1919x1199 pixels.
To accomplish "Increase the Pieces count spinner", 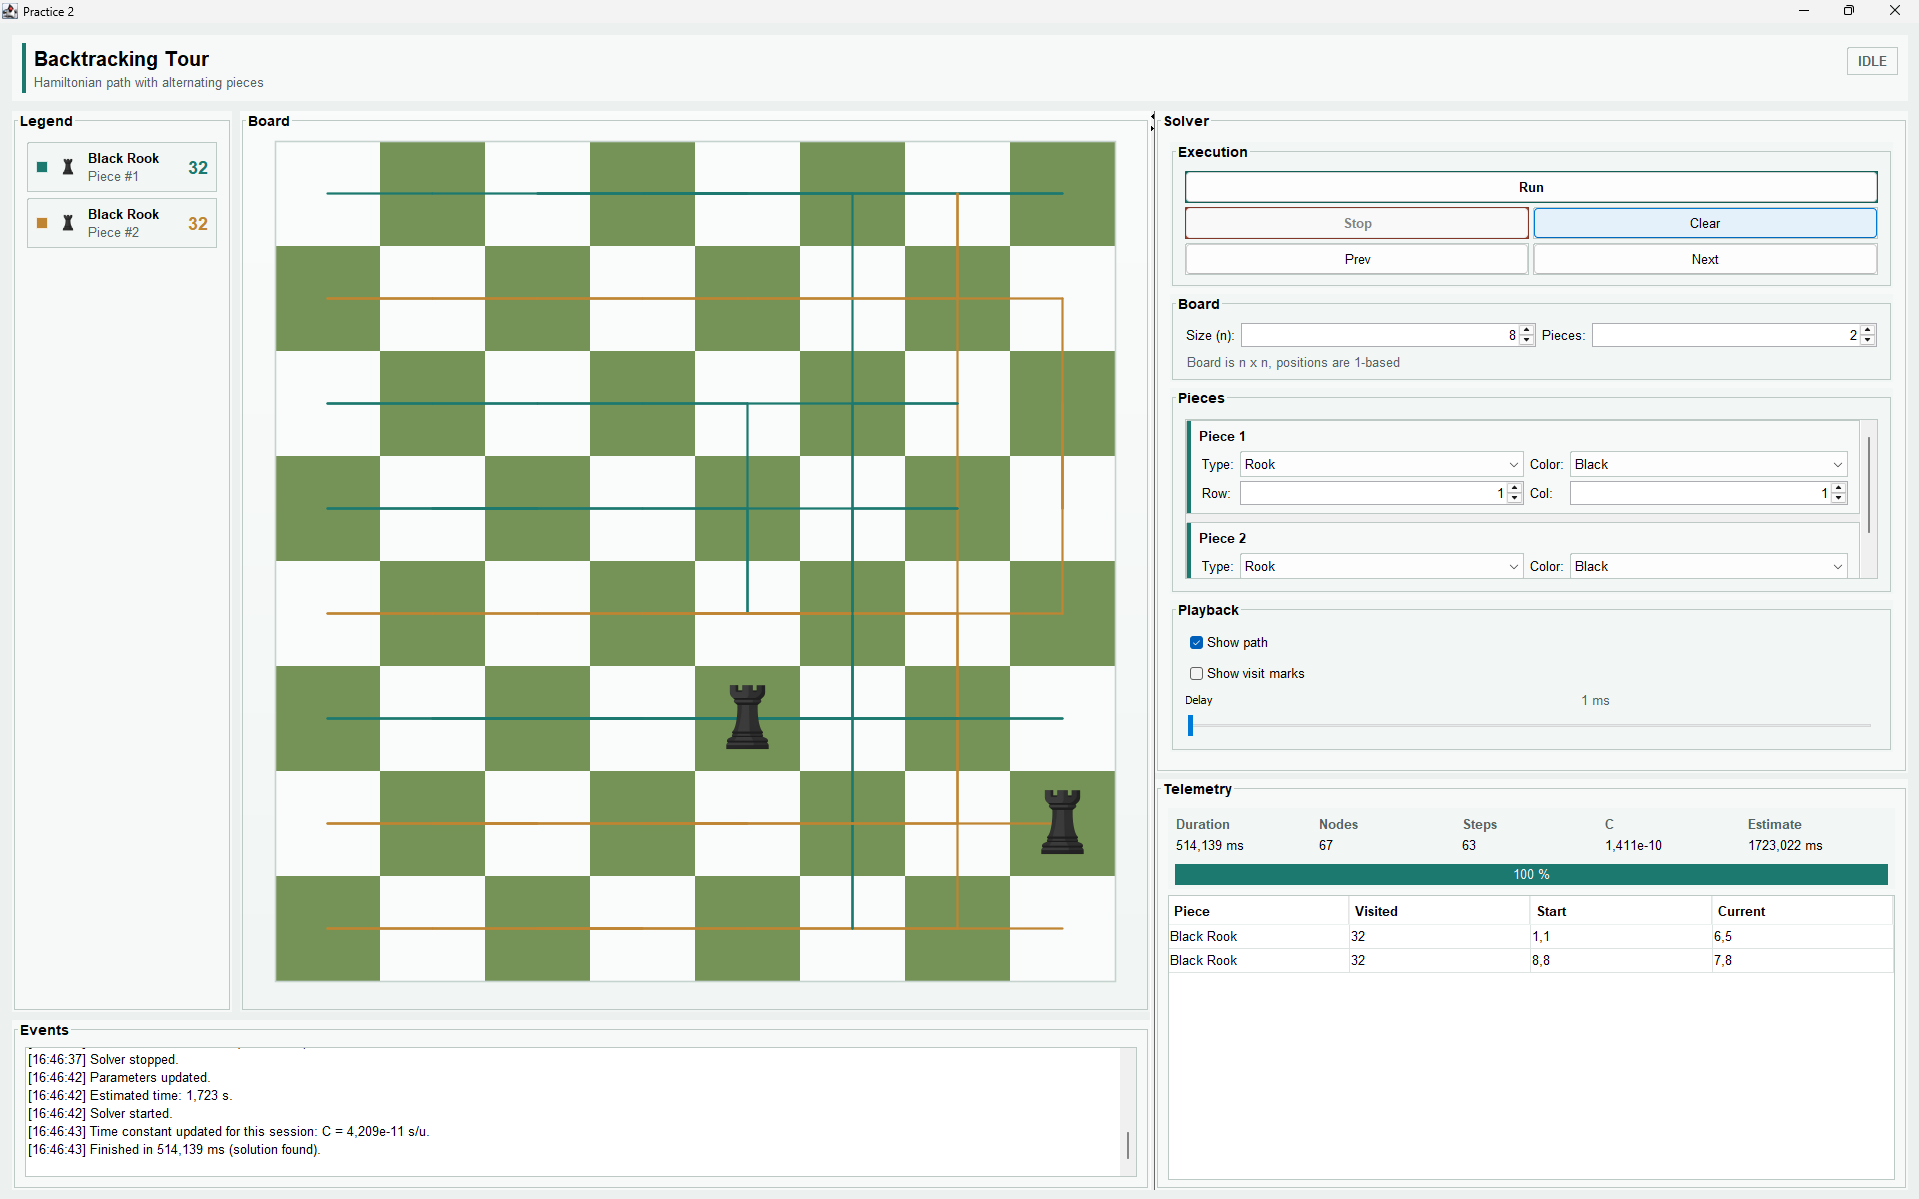I will (1867, 330).
